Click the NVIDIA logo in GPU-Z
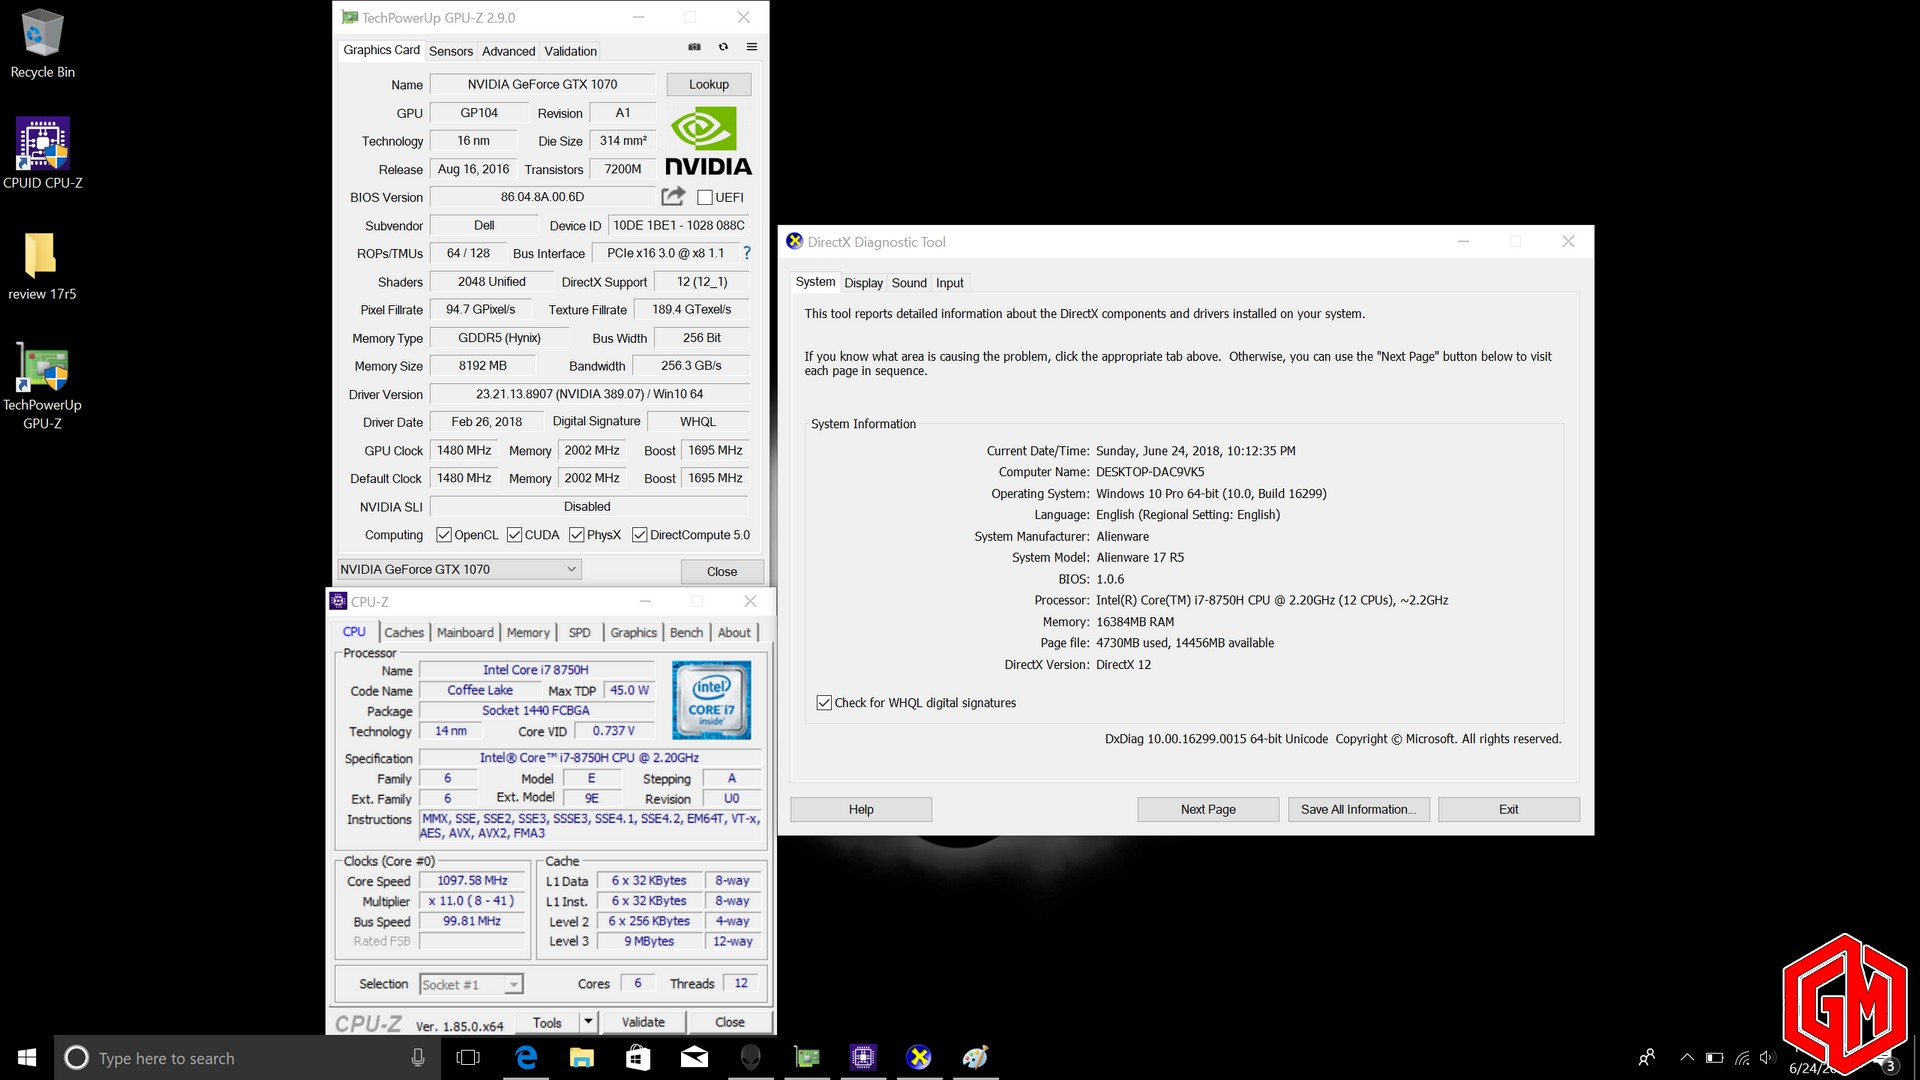 click(708, 141)
